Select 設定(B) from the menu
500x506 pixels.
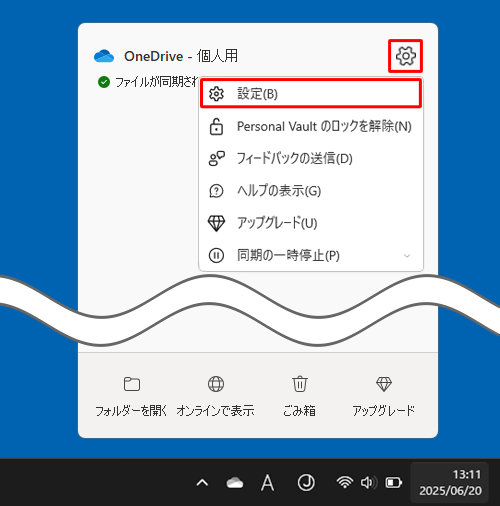(311, 94)
